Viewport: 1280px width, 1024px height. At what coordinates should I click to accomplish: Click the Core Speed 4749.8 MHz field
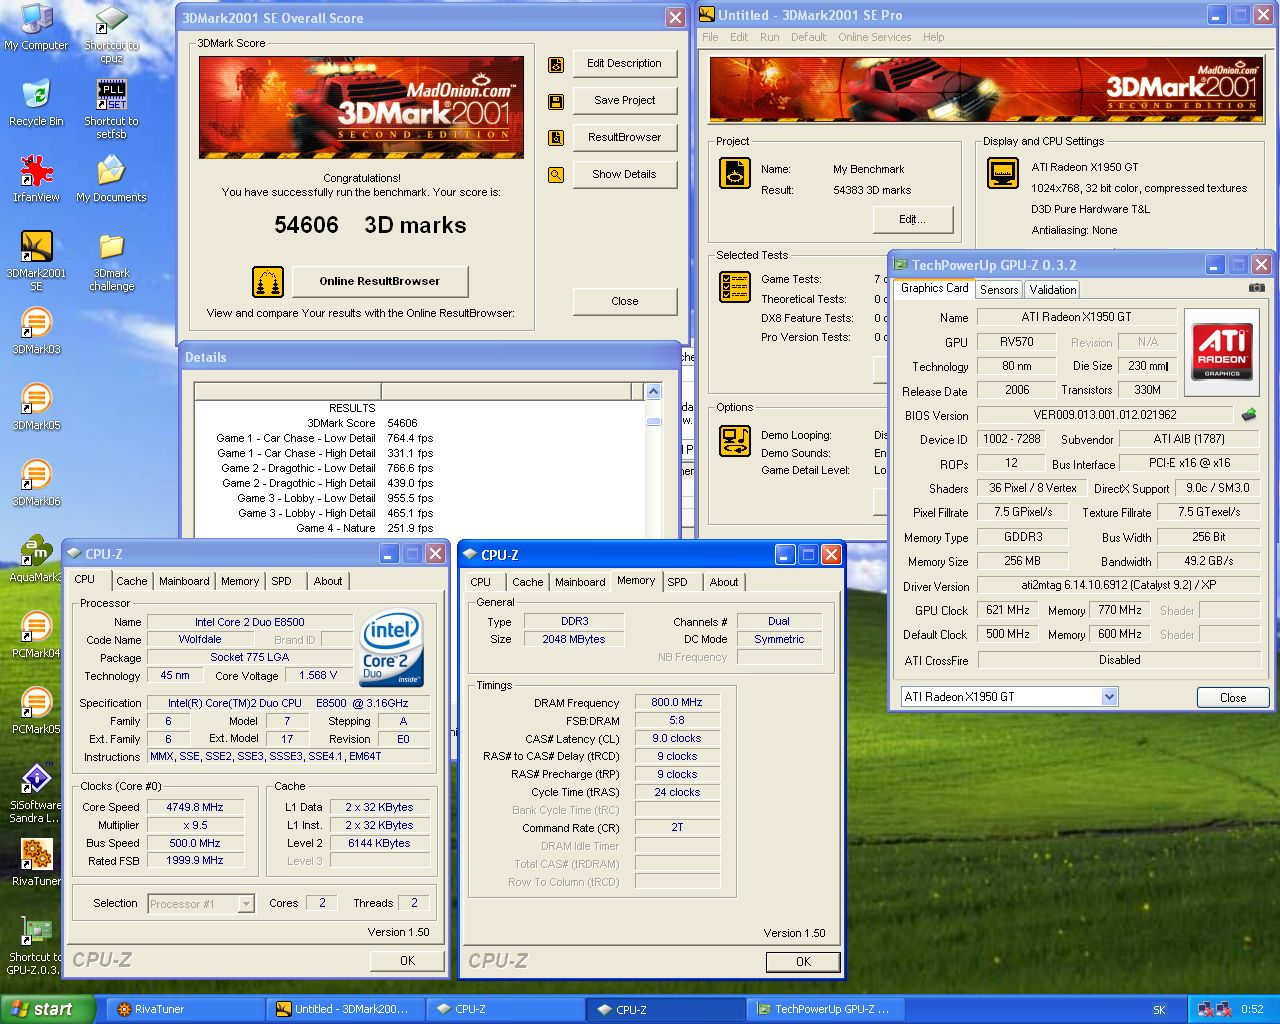click(x=195, y=807)
